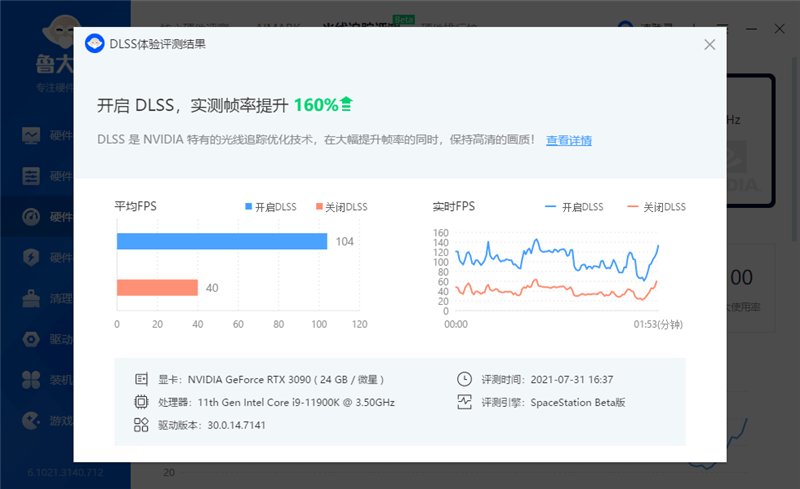This screenshot has width=800, height=489.
Task: Select driver version 30.0.14.7141 text
Action: tap(236, 425)
